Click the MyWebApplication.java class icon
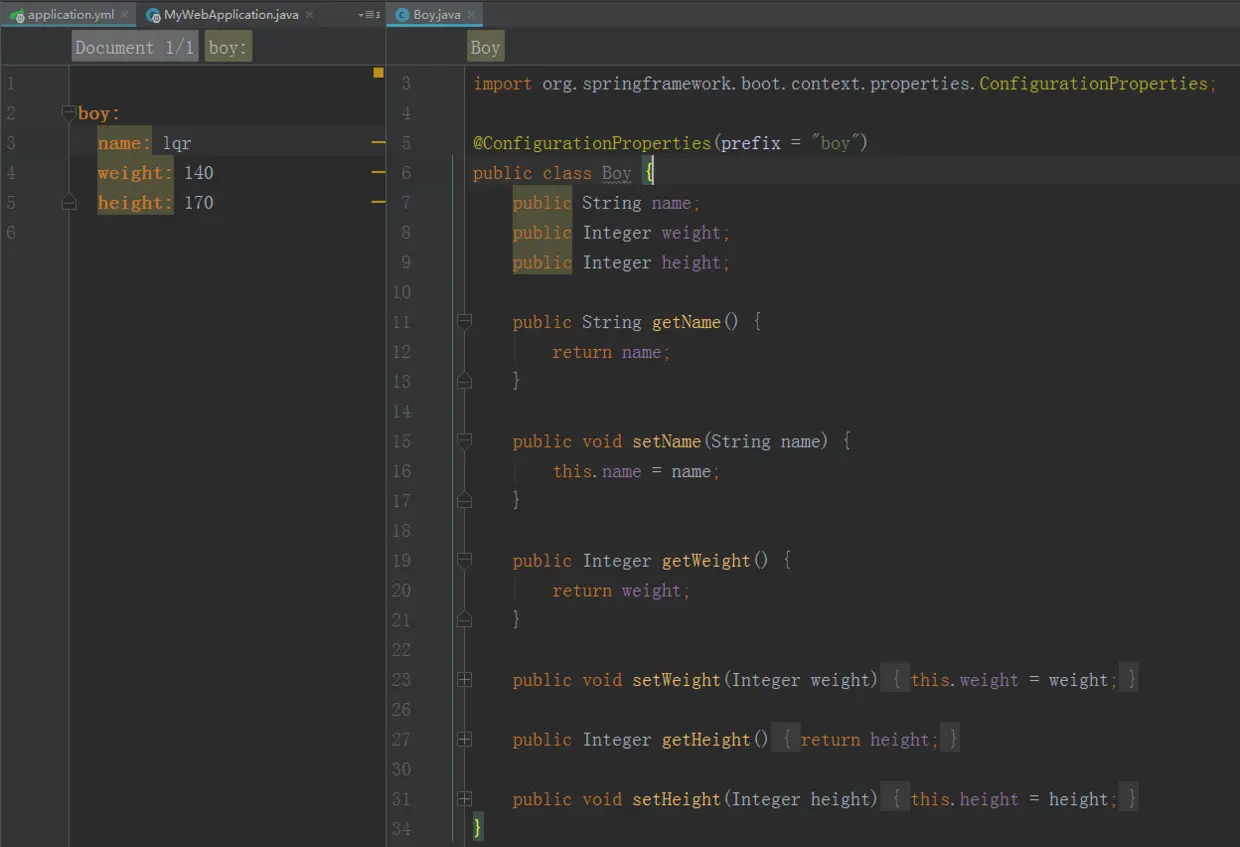Viewport: 1240px width, 847px height. [153, 16]
